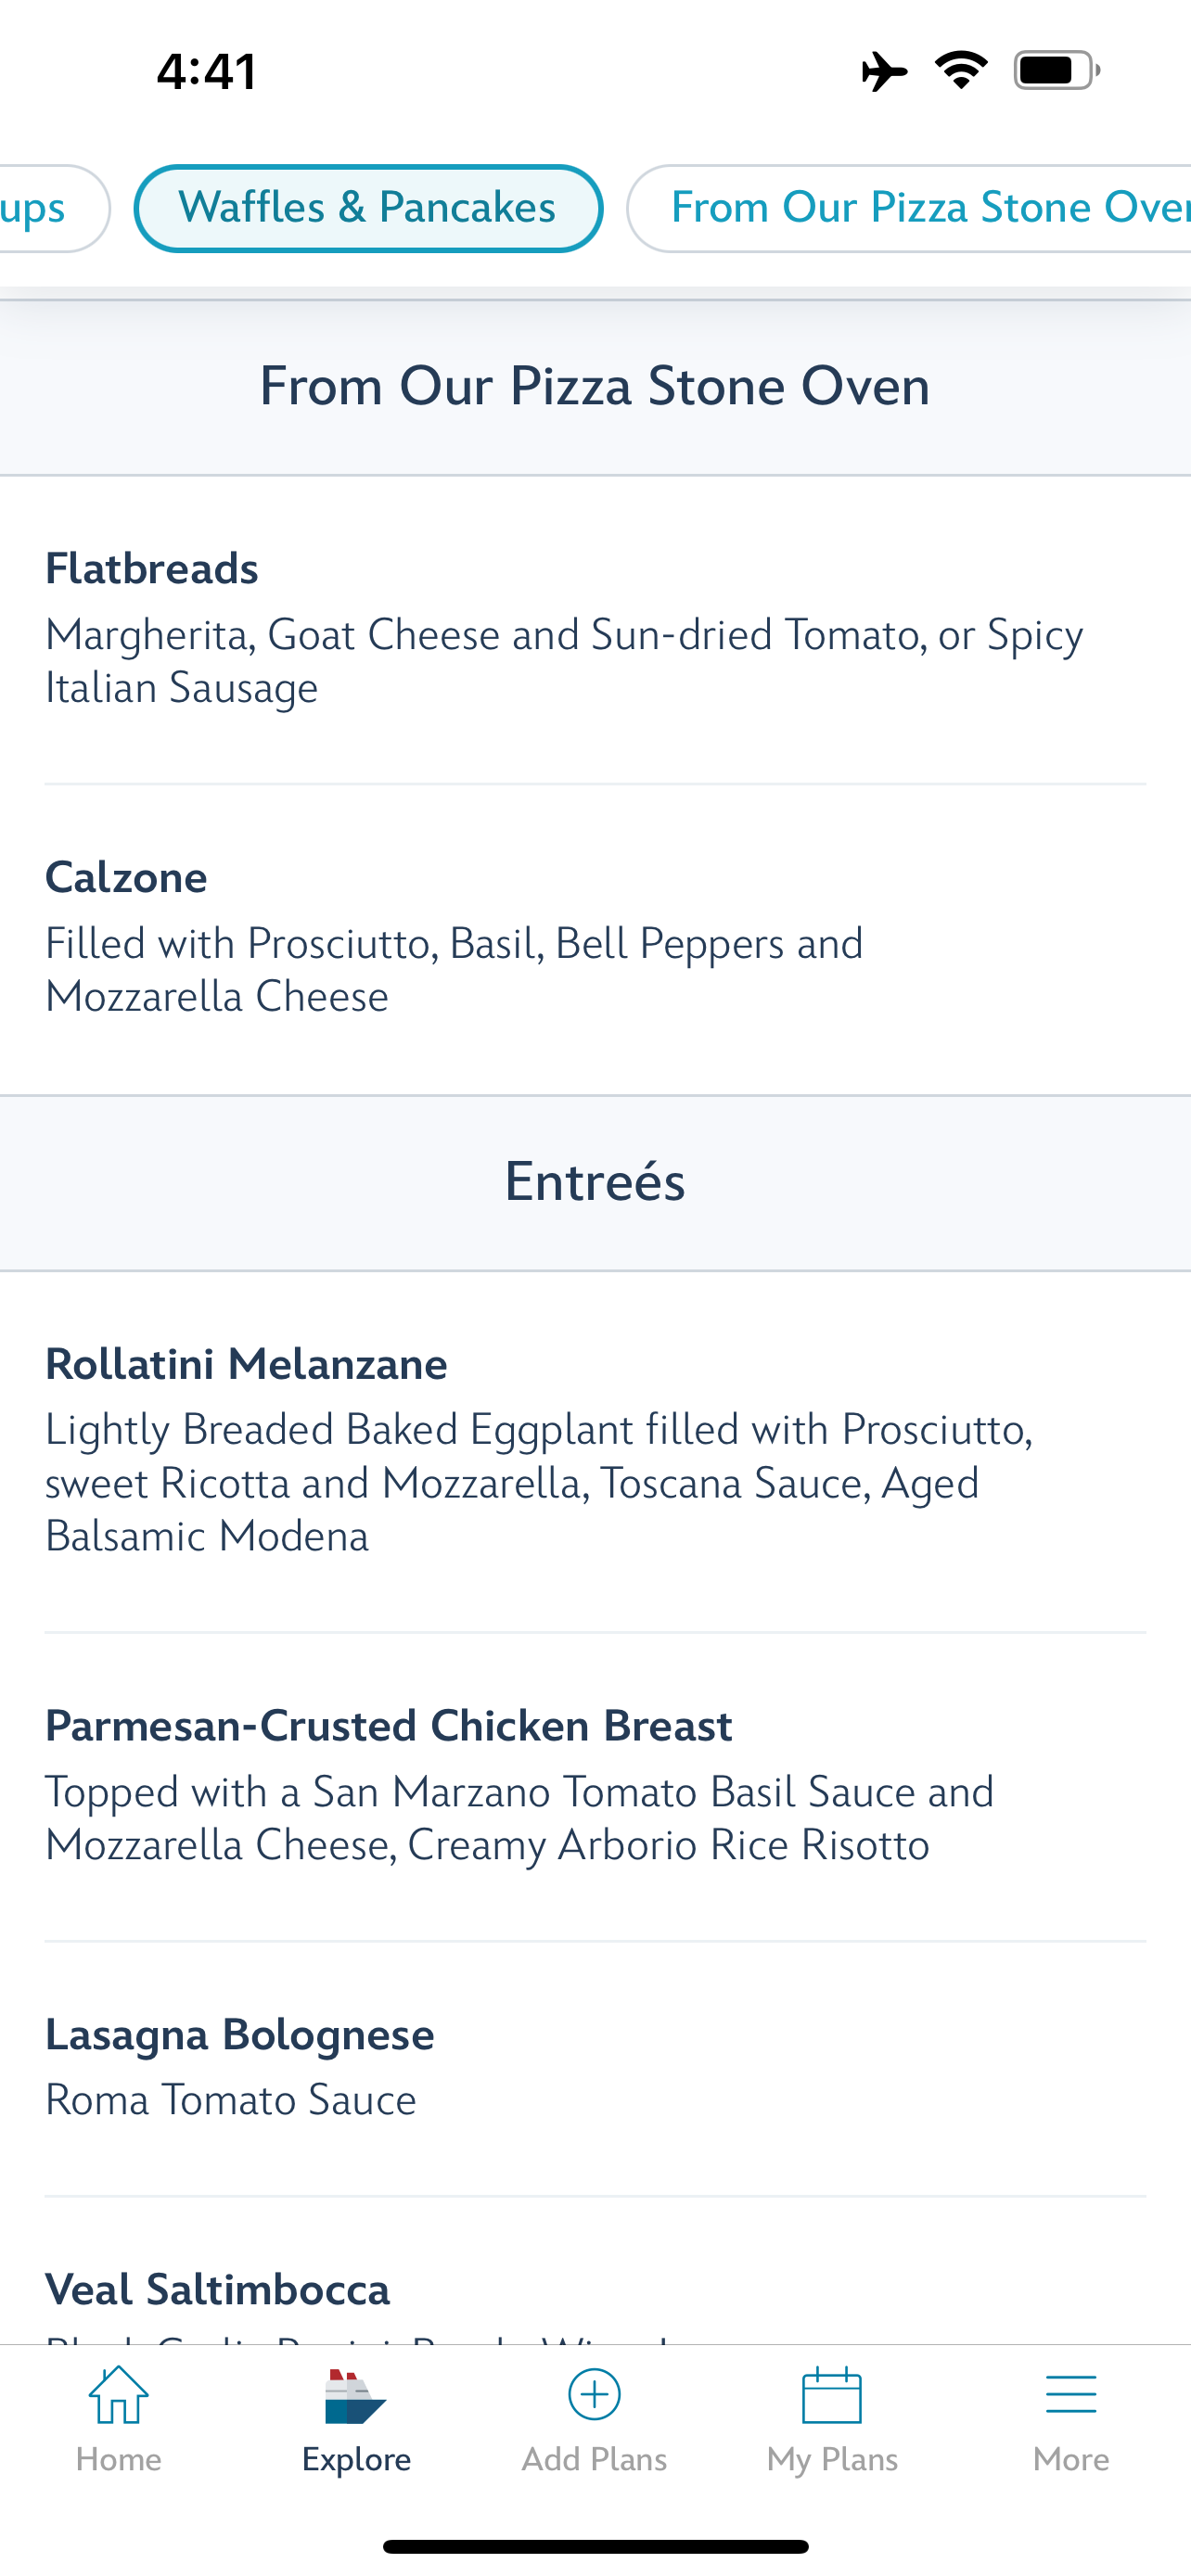The height and width of the screenshot is (2576, 1191).
Task: Tap the Home house icon
Action: pyautogui.click(x=118, y=2395)
